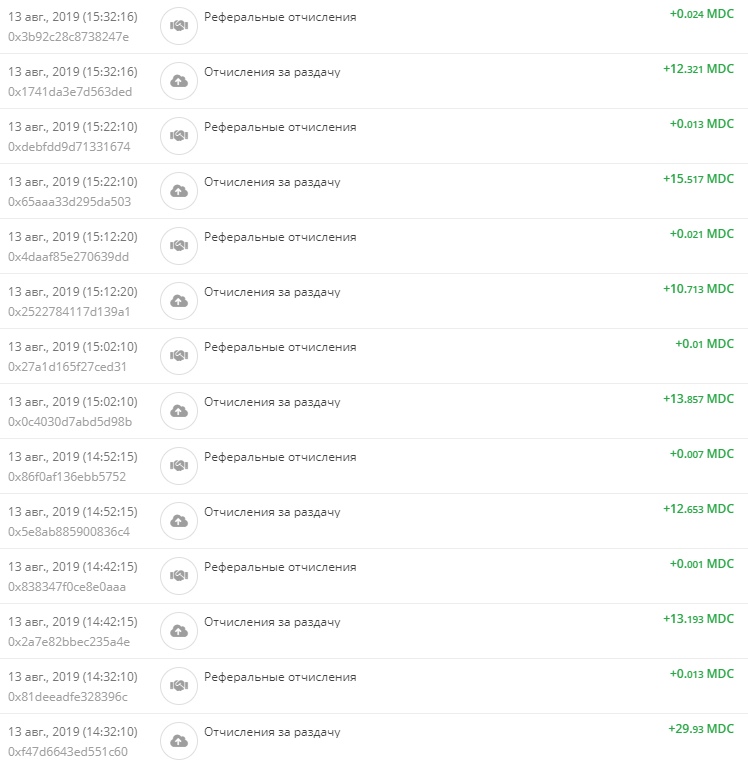Click handshake icon for 0xdebfdd9d71331674 row
This screenshot has width=748, height=768.
[179, 136]
